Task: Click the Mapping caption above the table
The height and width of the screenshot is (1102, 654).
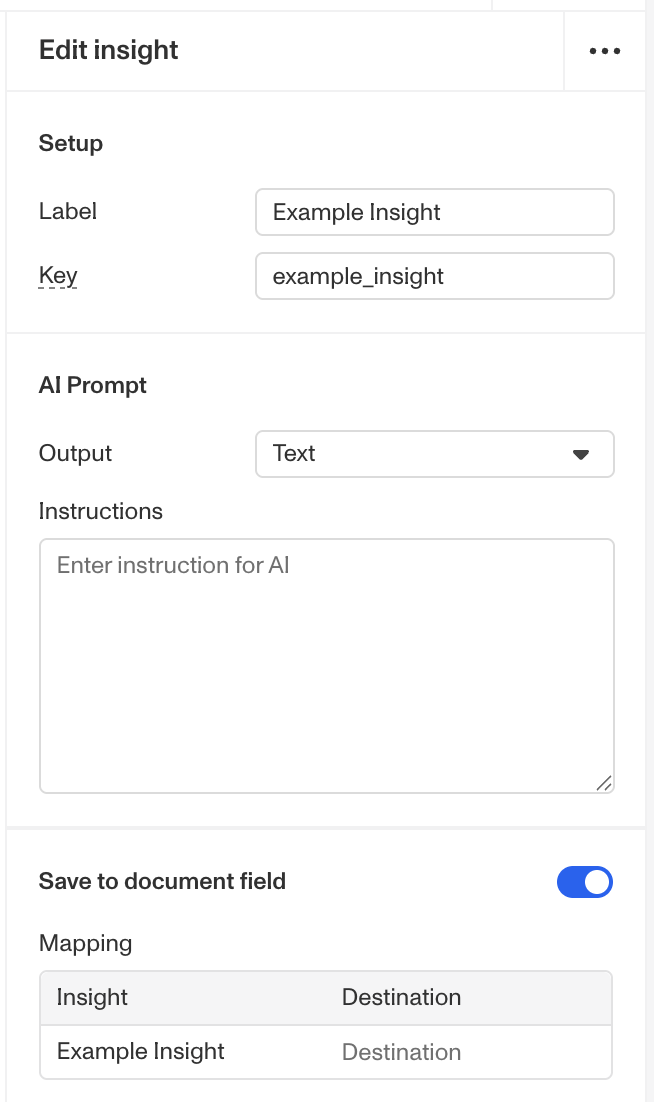Action: [x=85, y=943]
